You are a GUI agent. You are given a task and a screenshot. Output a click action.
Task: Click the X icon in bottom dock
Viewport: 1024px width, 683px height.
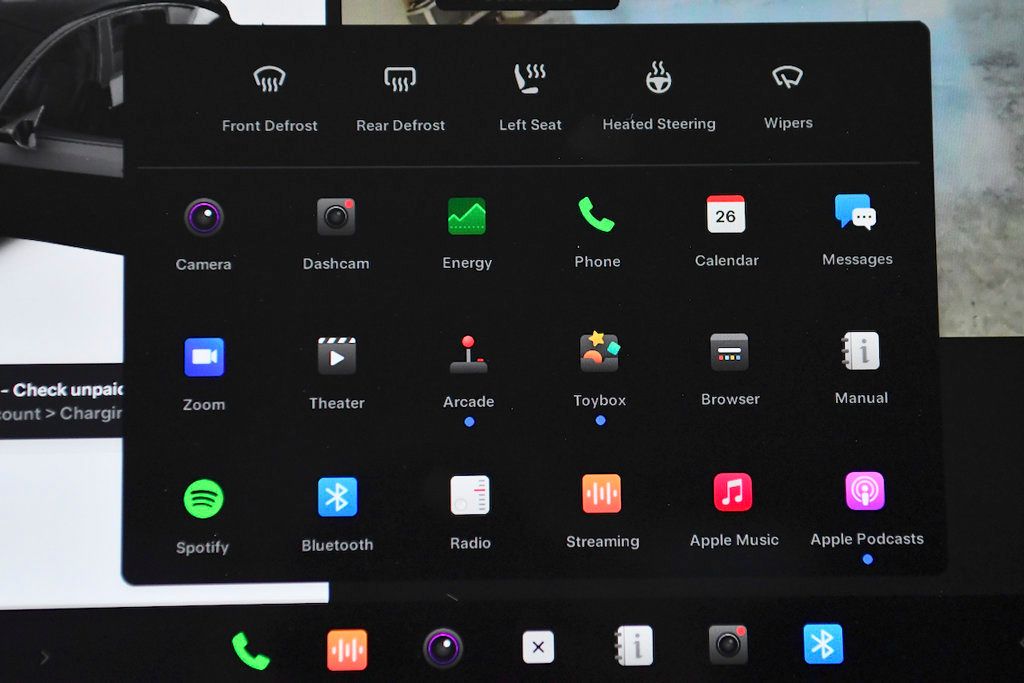(538, 647)
